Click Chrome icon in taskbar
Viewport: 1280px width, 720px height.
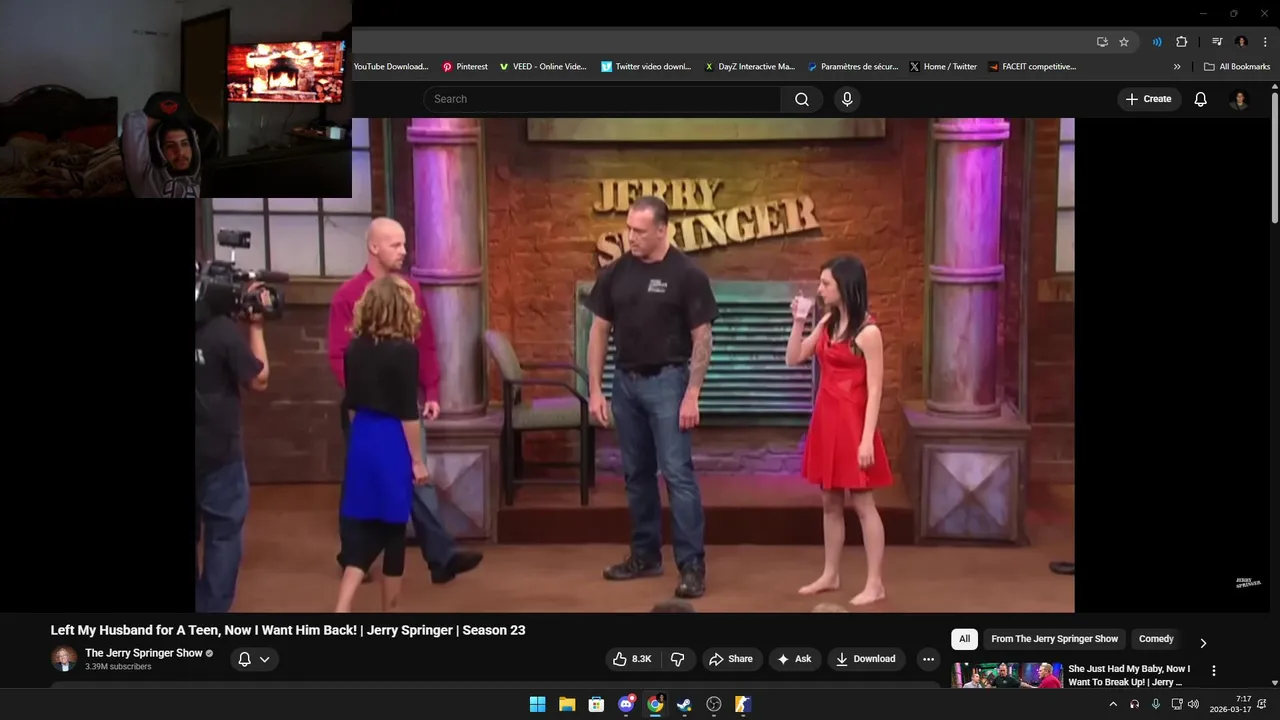(655, 704)
